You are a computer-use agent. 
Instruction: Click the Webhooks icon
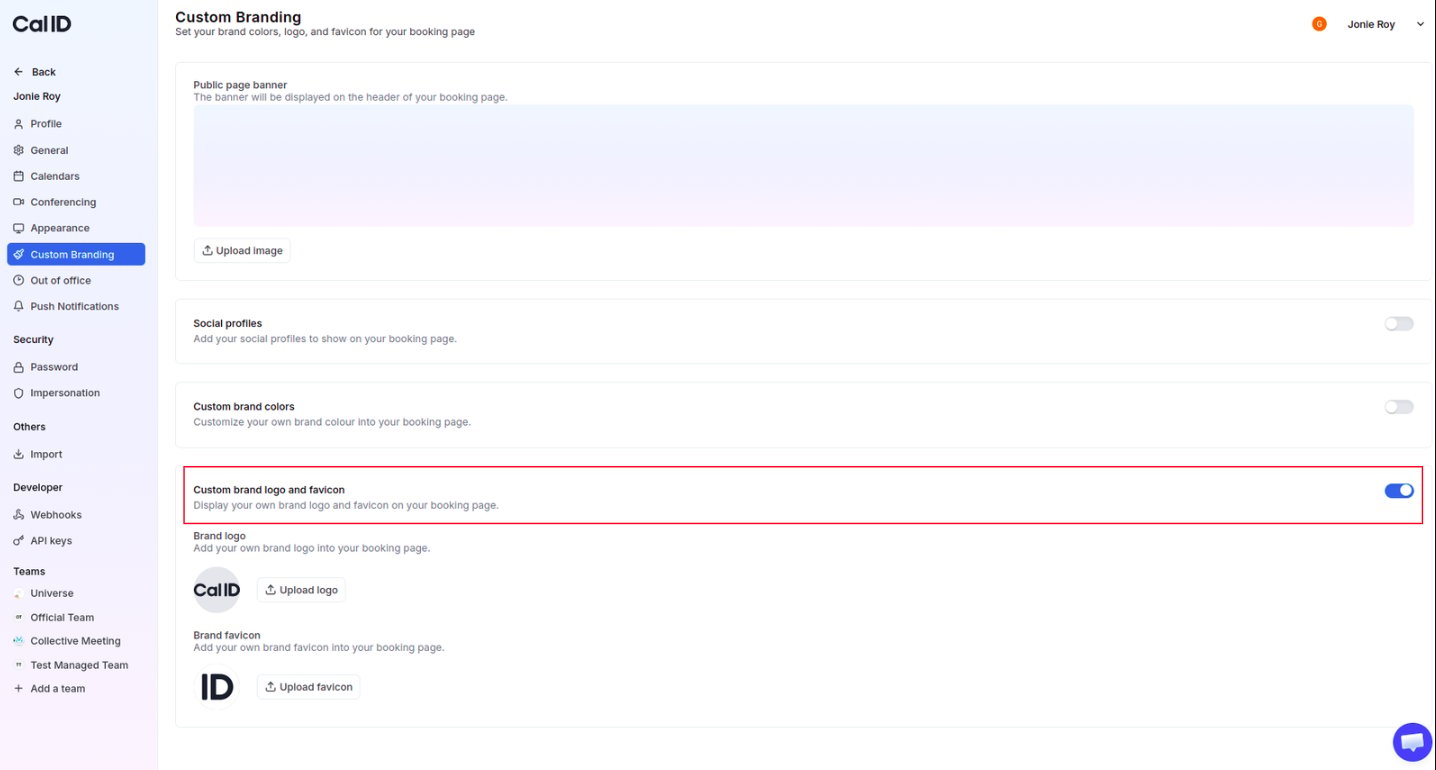(x=18, y=515)
